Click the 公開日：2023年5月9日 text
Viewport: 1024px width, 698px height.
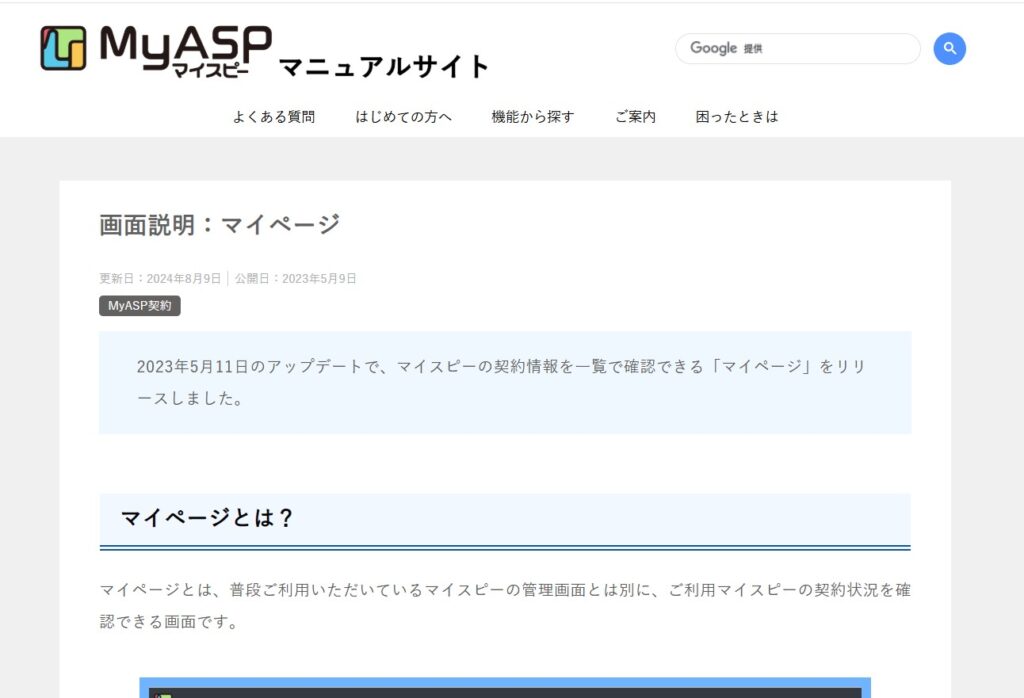pos(295,279)
